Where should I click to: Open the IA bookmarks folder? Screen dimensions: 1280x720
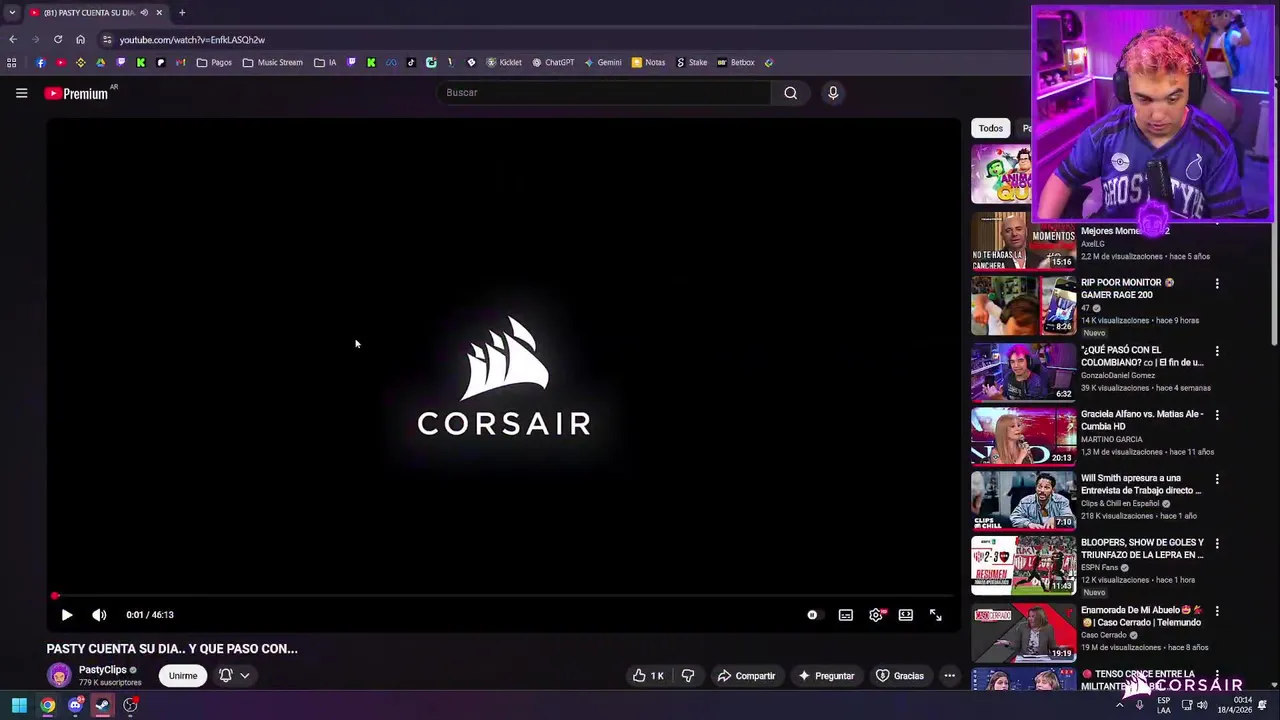325,62
